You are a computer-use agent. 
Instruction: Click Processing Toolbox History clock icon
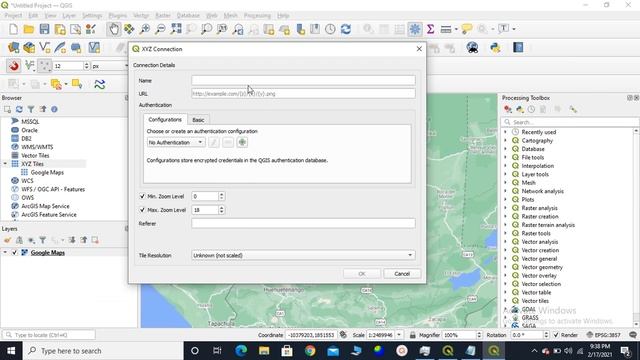[x=531, y=109]
